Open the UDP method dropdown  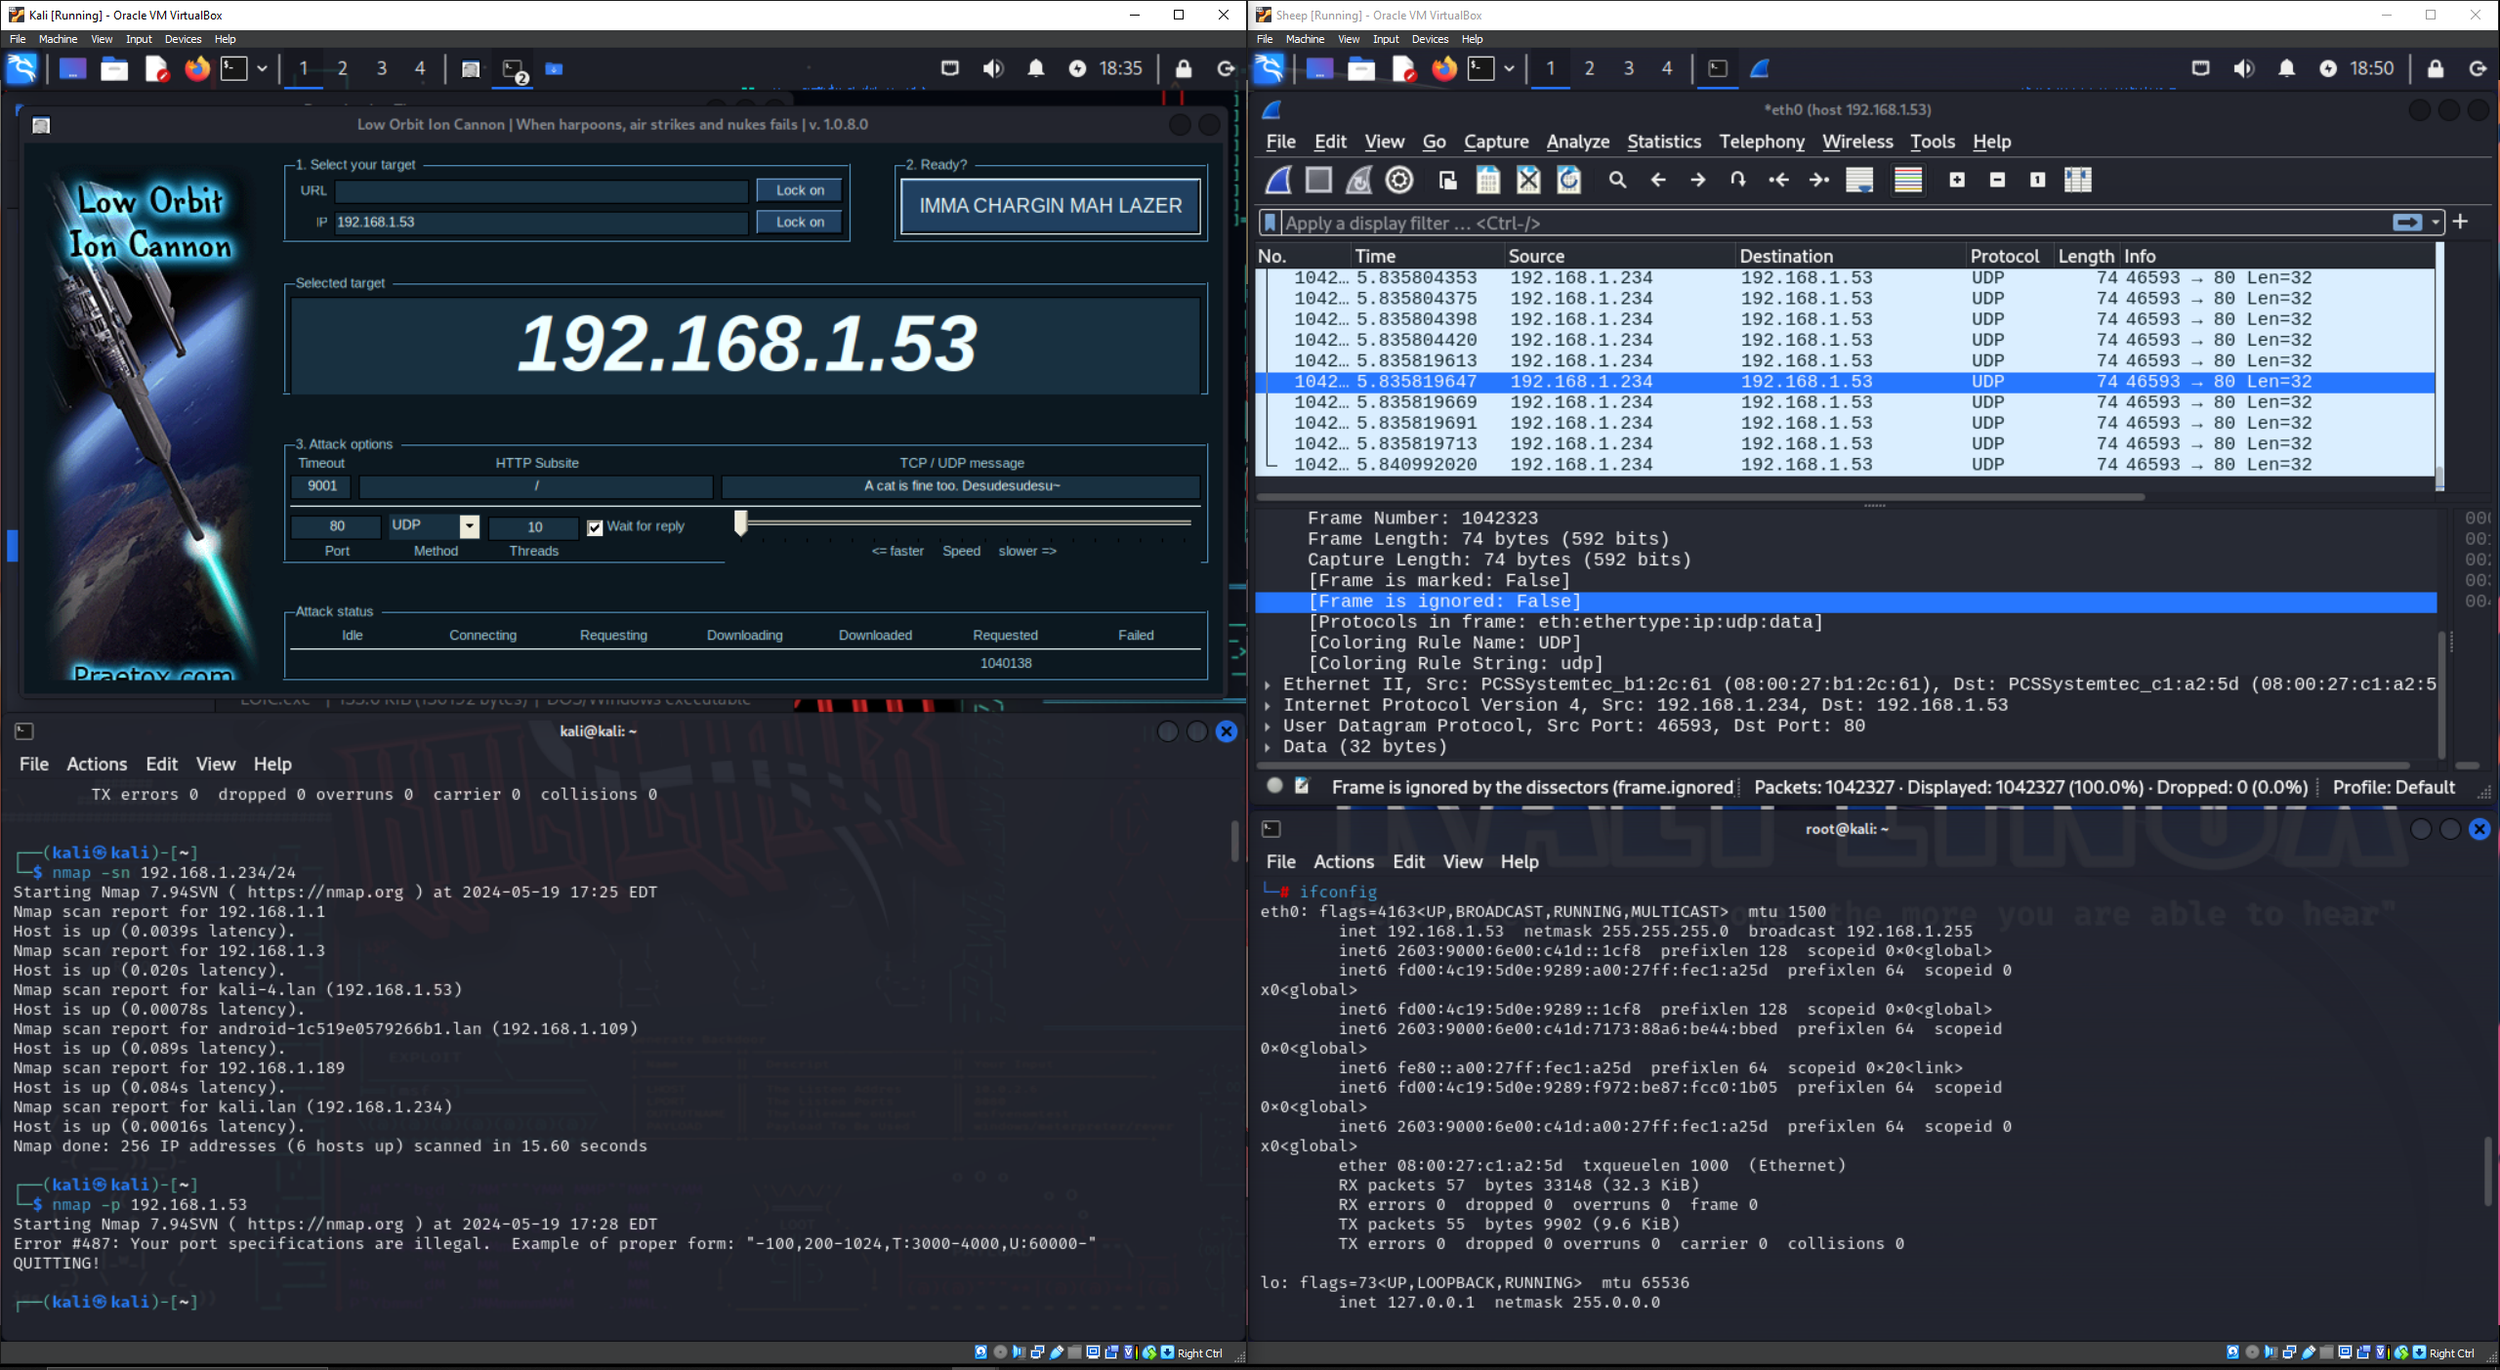pos(469,526)
